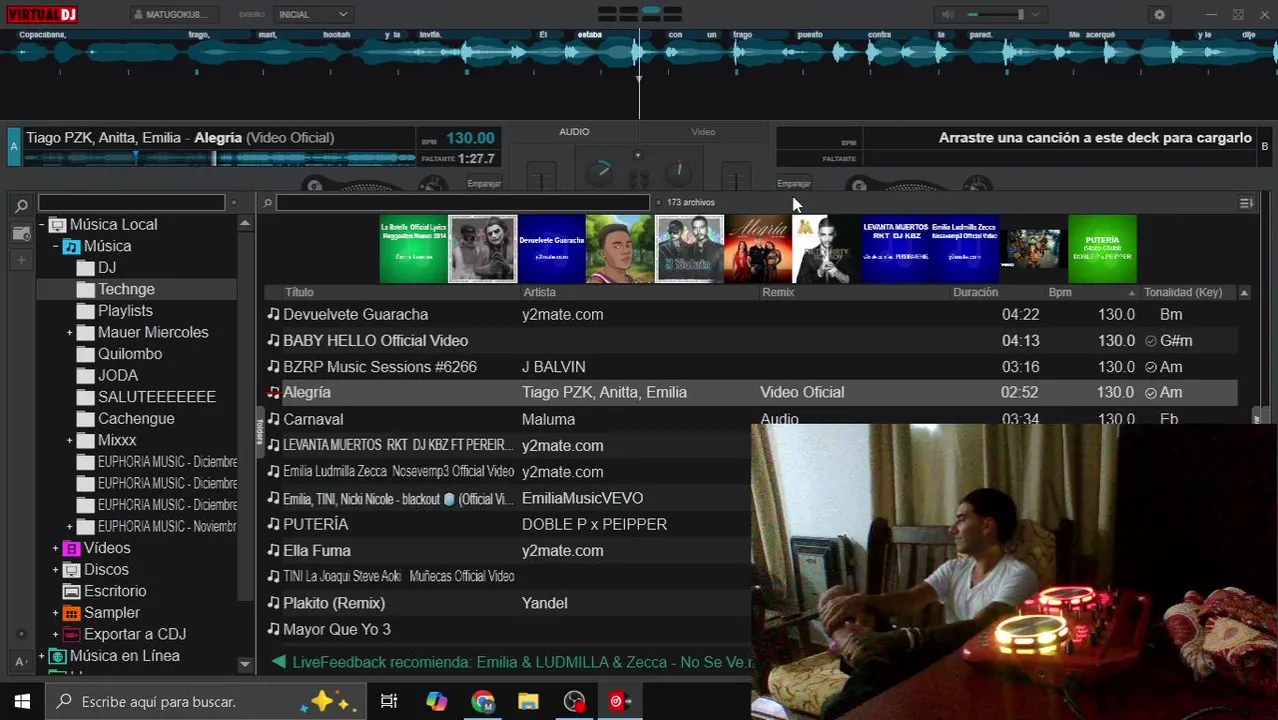Open the master volume dropdown arrow
Viewport: 1278px width, 720px height.
coord(1035,14)
